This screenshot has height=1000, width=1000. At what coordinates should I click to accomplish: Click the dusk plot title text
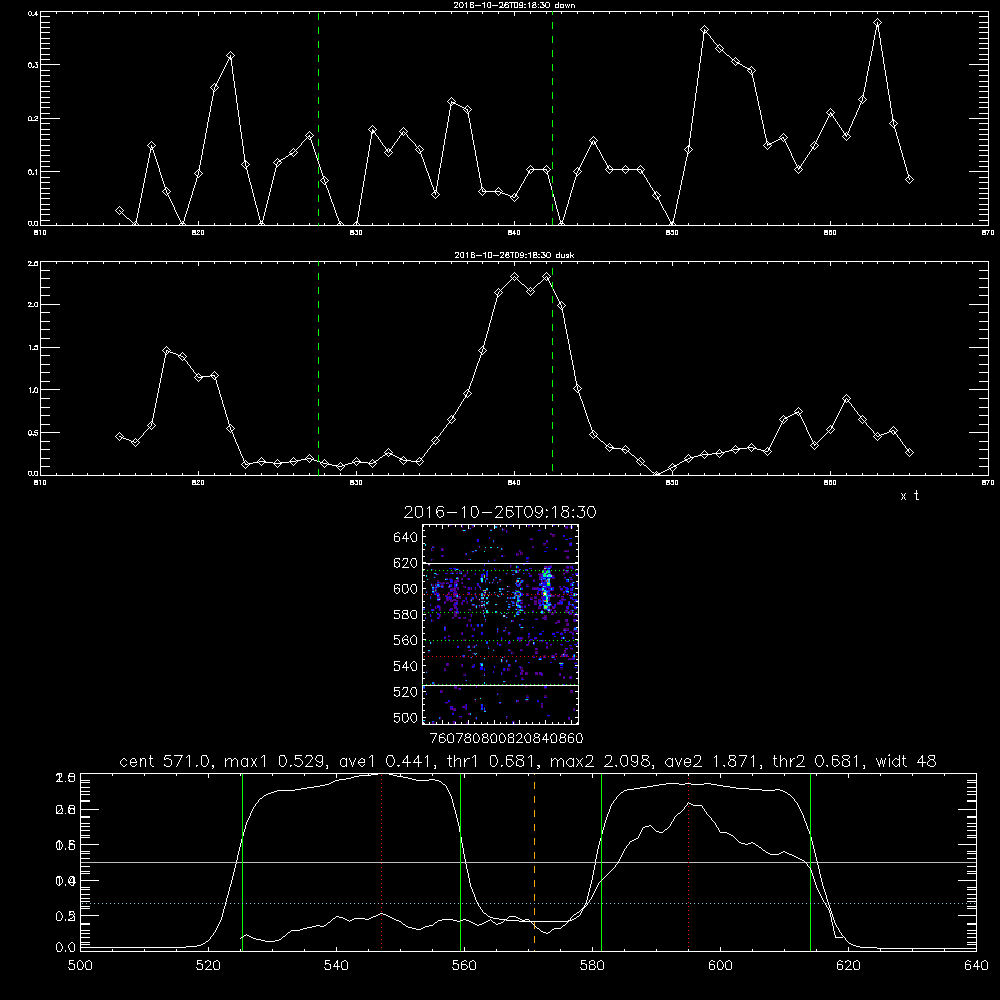tap(514, 255)
